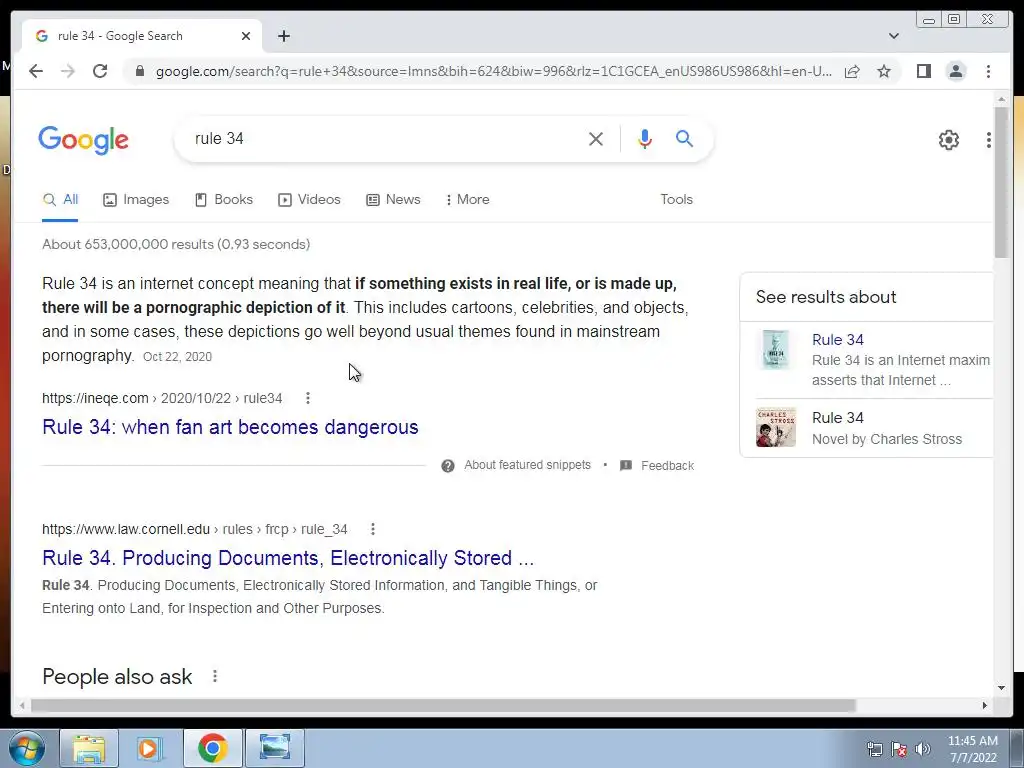Click the taskbar clock 11:45 AM
The image size is (1024, 768).
(x=972, y=749)
